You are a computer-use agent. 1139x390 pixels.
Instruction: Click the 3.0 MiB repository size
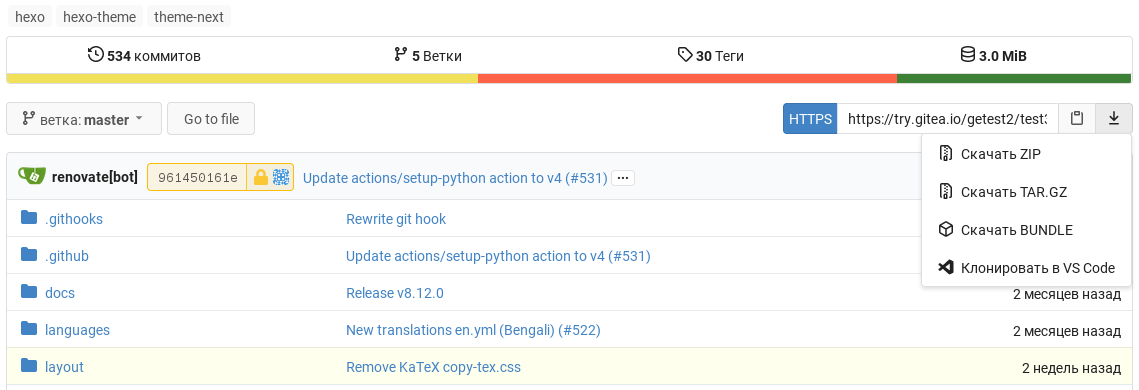pos(1002,56)
